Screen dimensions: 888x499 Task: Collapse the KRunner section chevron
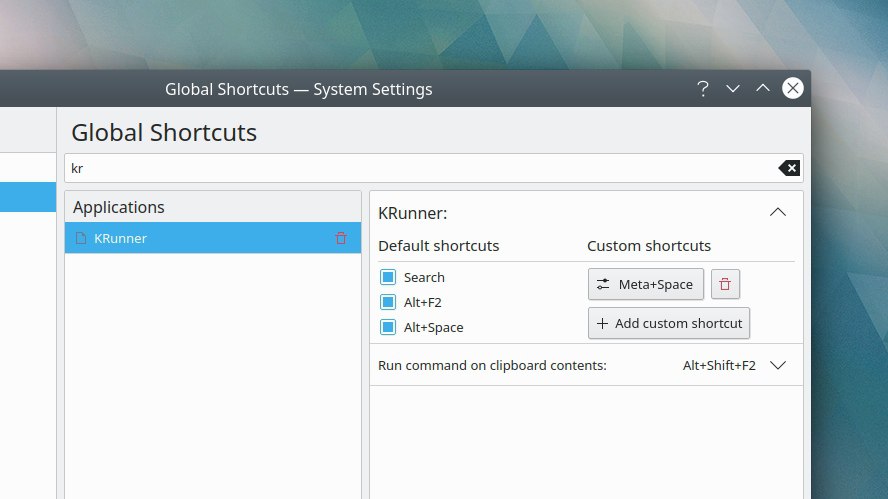(x=778, y=212)
